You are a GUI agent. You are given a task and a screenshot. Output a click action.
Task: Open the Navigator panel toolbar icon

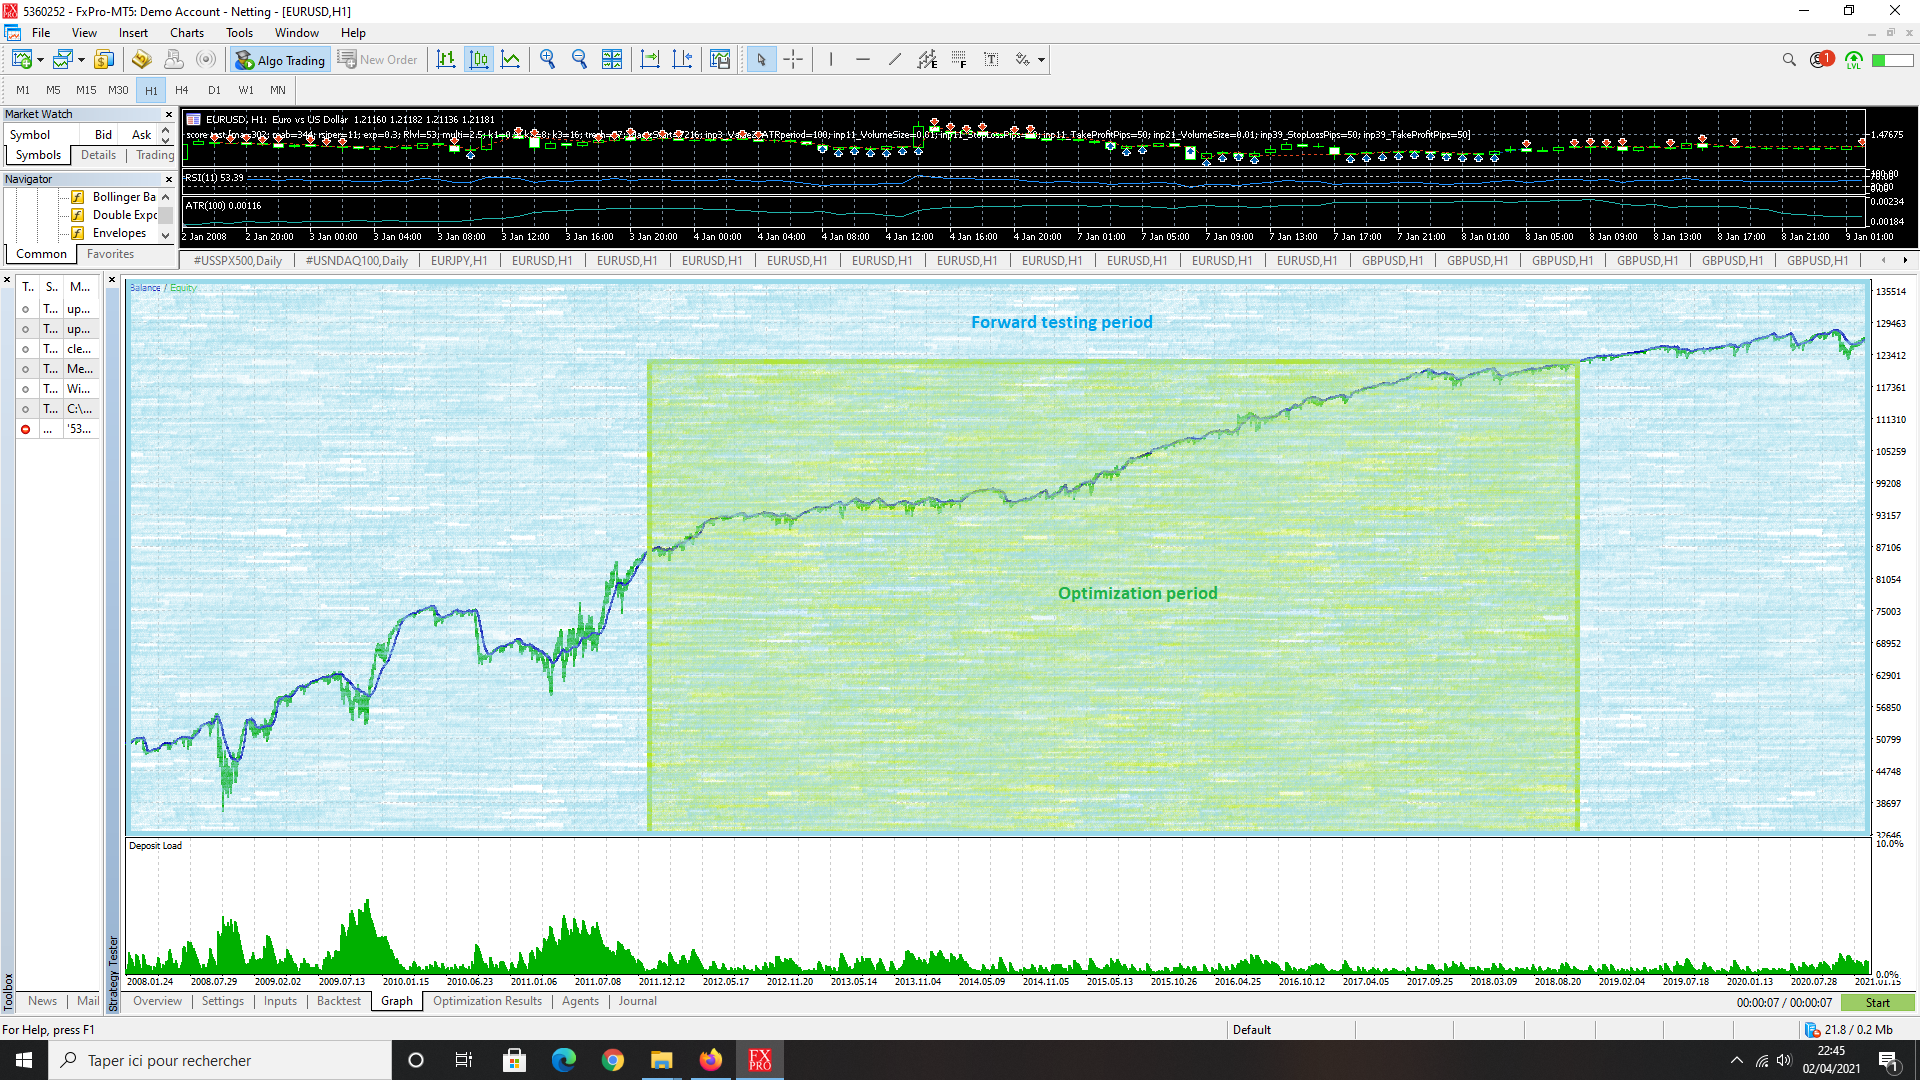click(141, 60)
